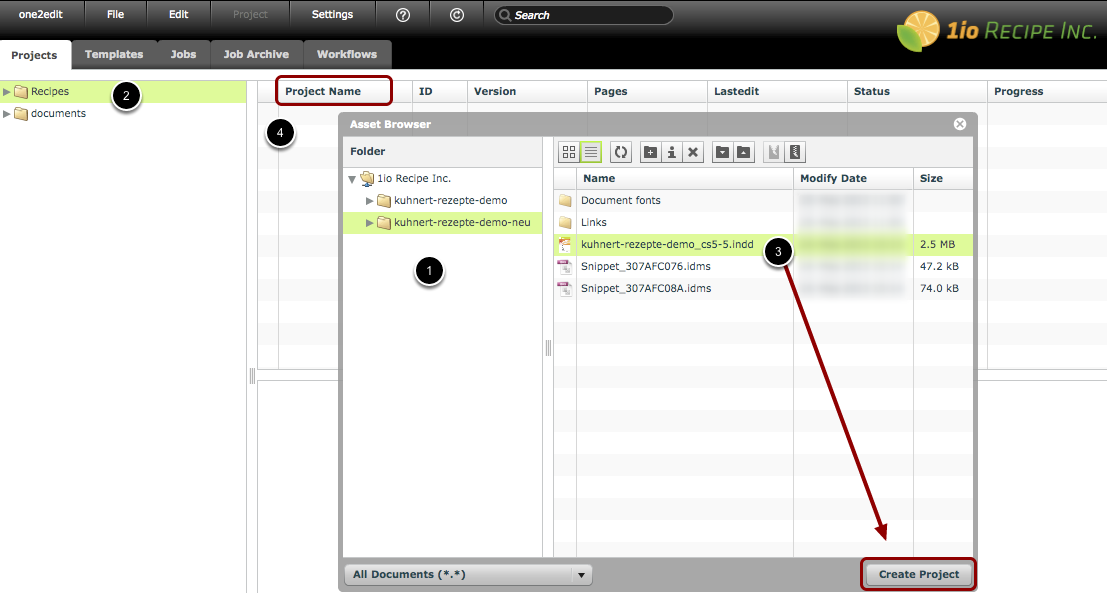The image size is (1107, 593).
Task: Click the upload folder icon
Action: point(743,152)
